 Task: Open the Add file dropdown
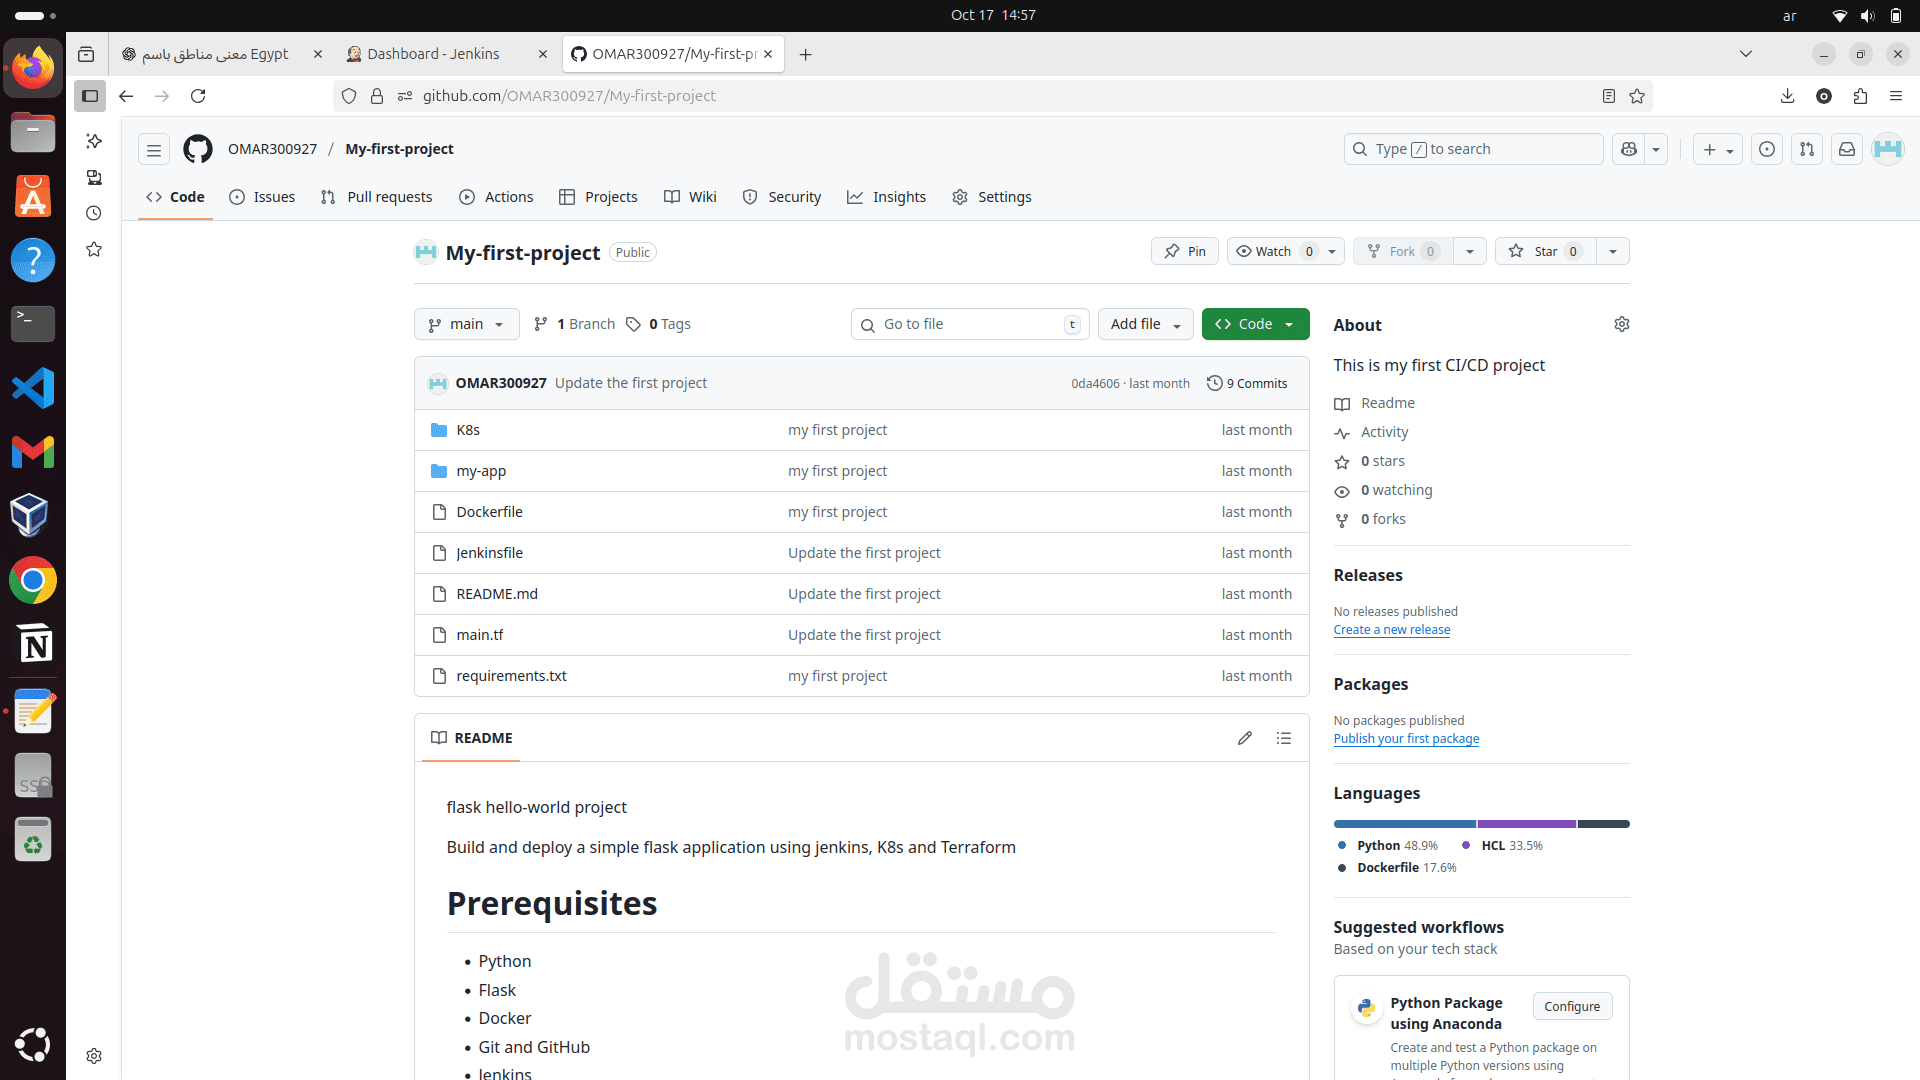1146,324
